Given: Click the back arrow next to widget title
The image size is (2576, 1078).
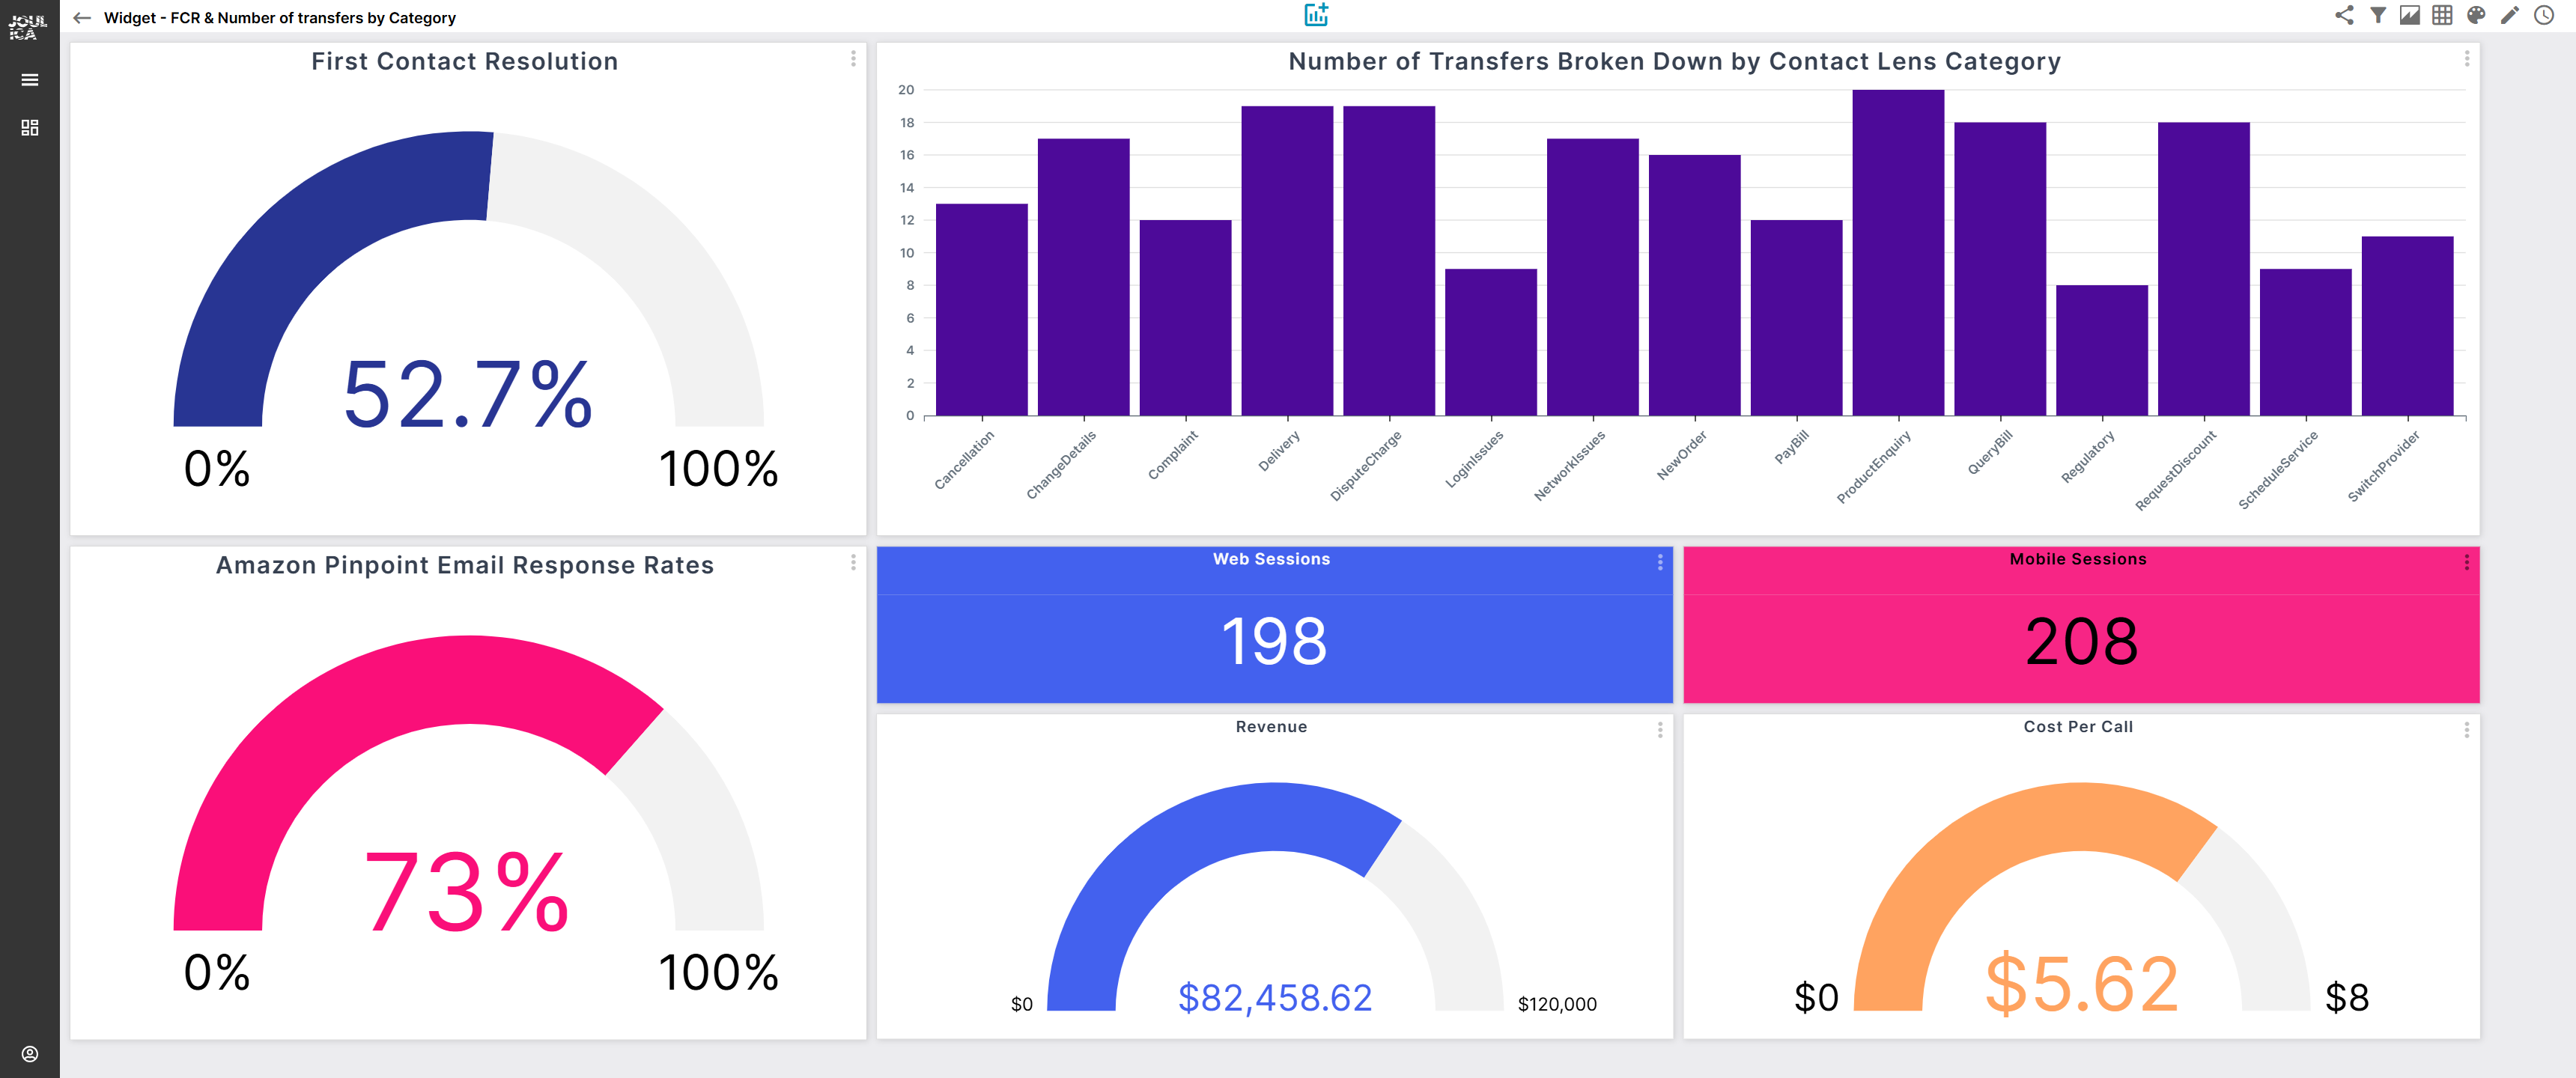Looking at the screenshot, I should (x=81, y=17).
